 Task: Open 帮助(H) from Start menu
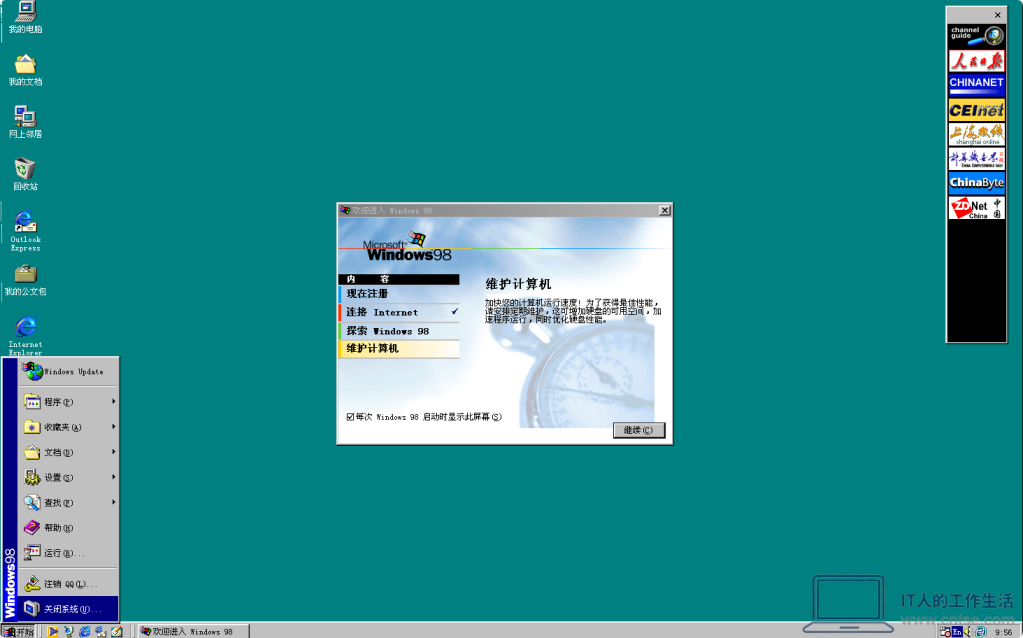69,528
